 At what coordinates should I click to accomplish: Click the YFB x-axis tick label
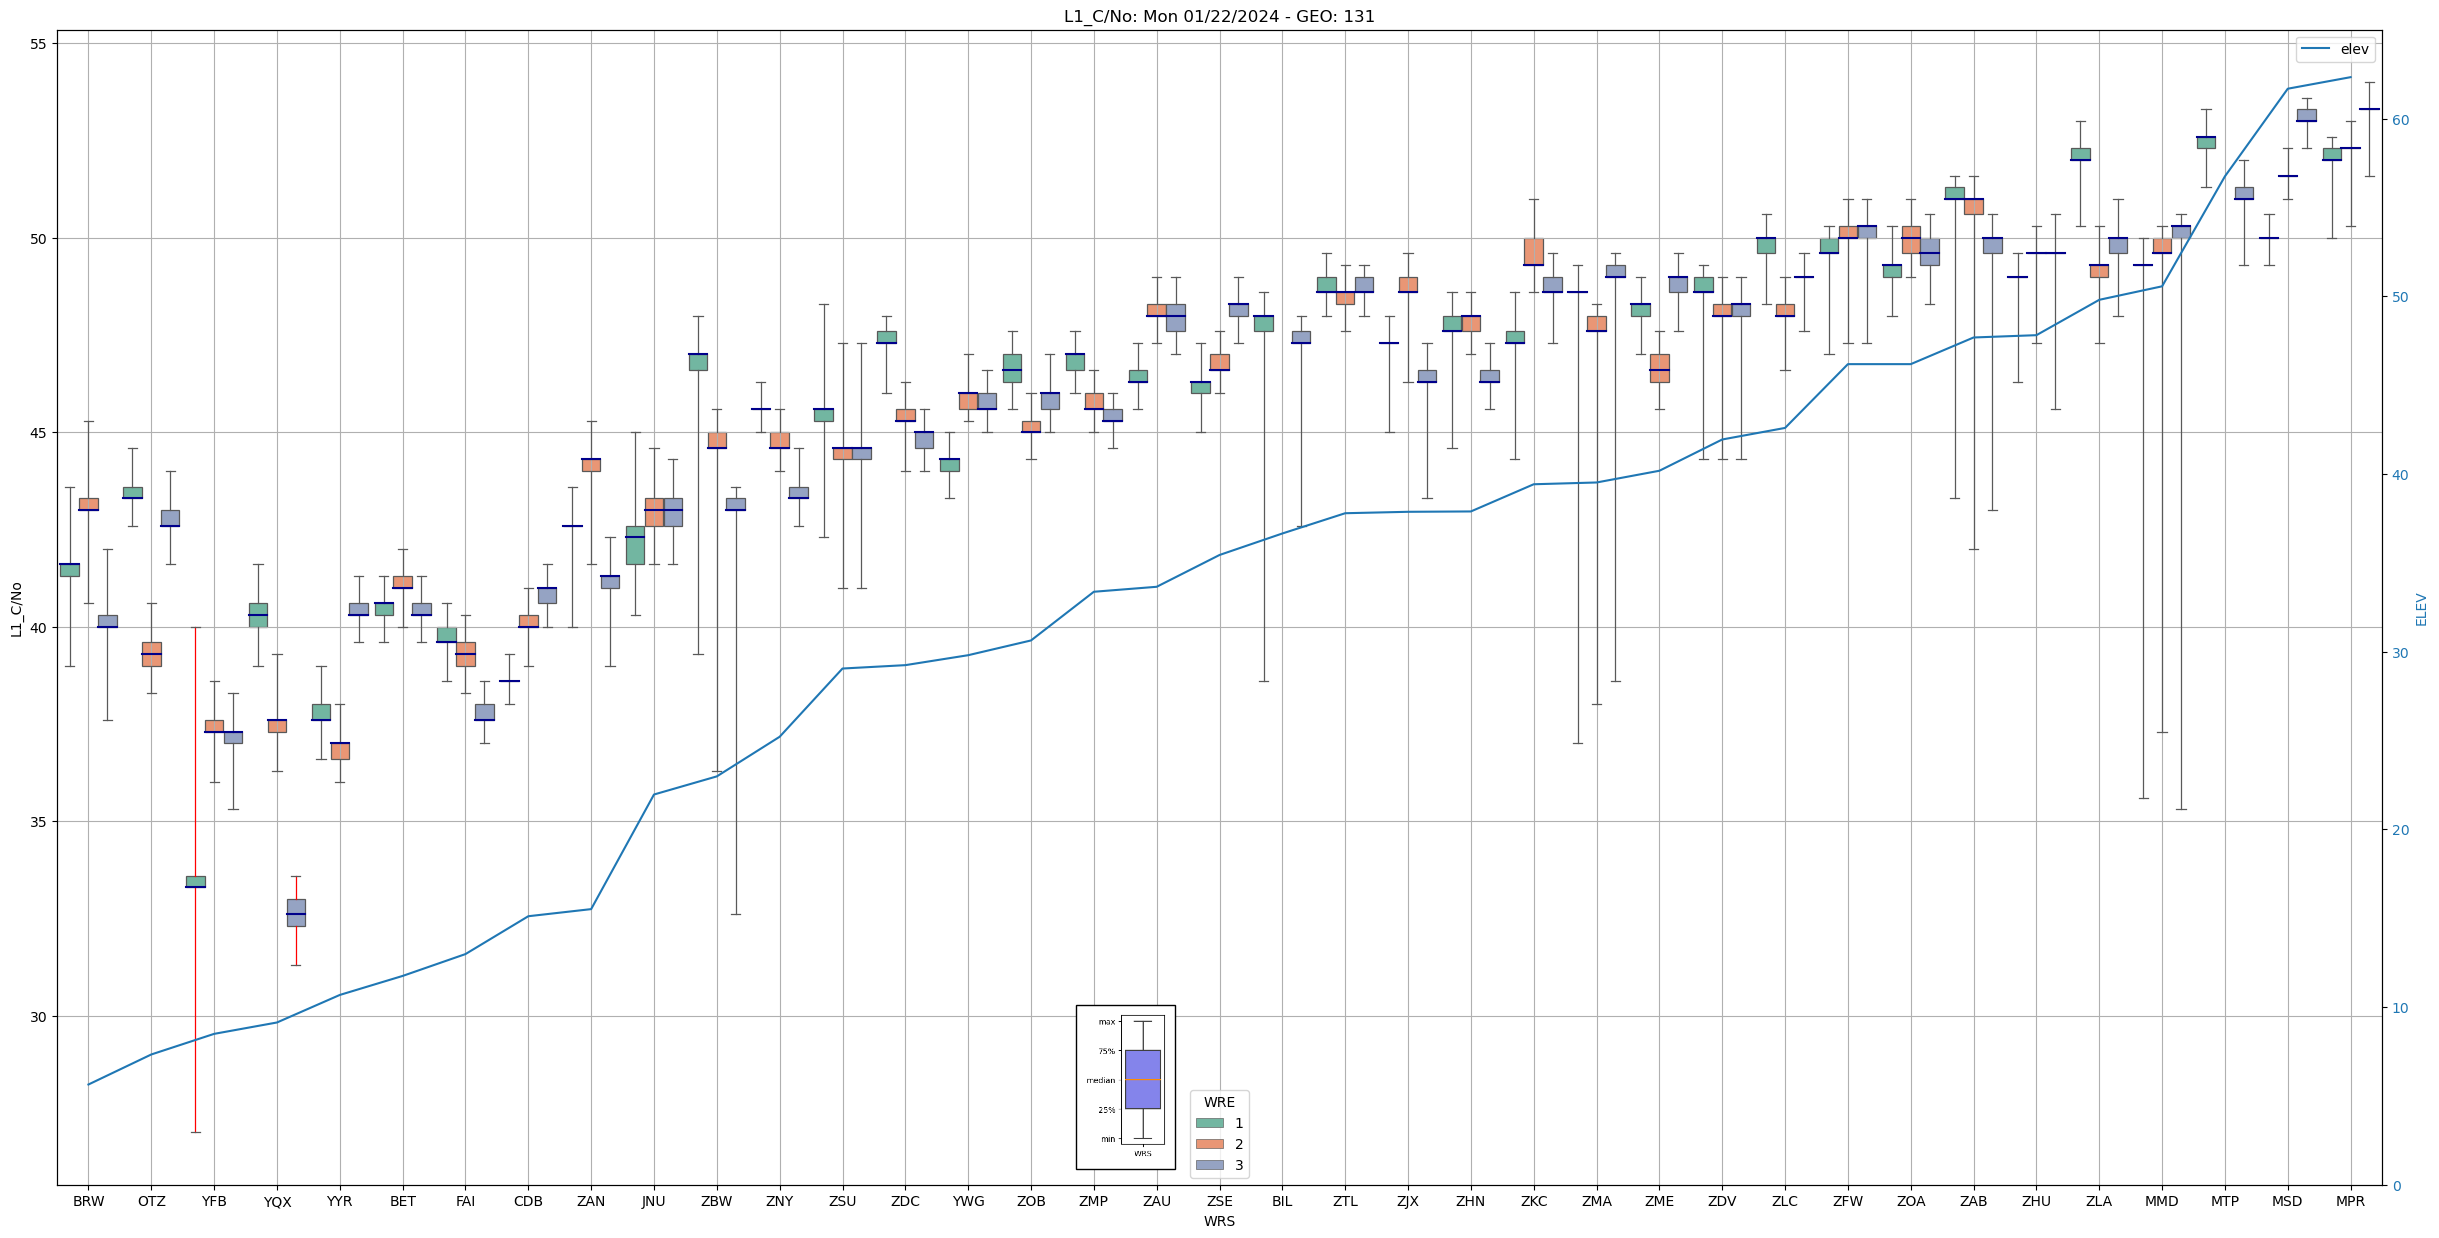point(214,1201)
